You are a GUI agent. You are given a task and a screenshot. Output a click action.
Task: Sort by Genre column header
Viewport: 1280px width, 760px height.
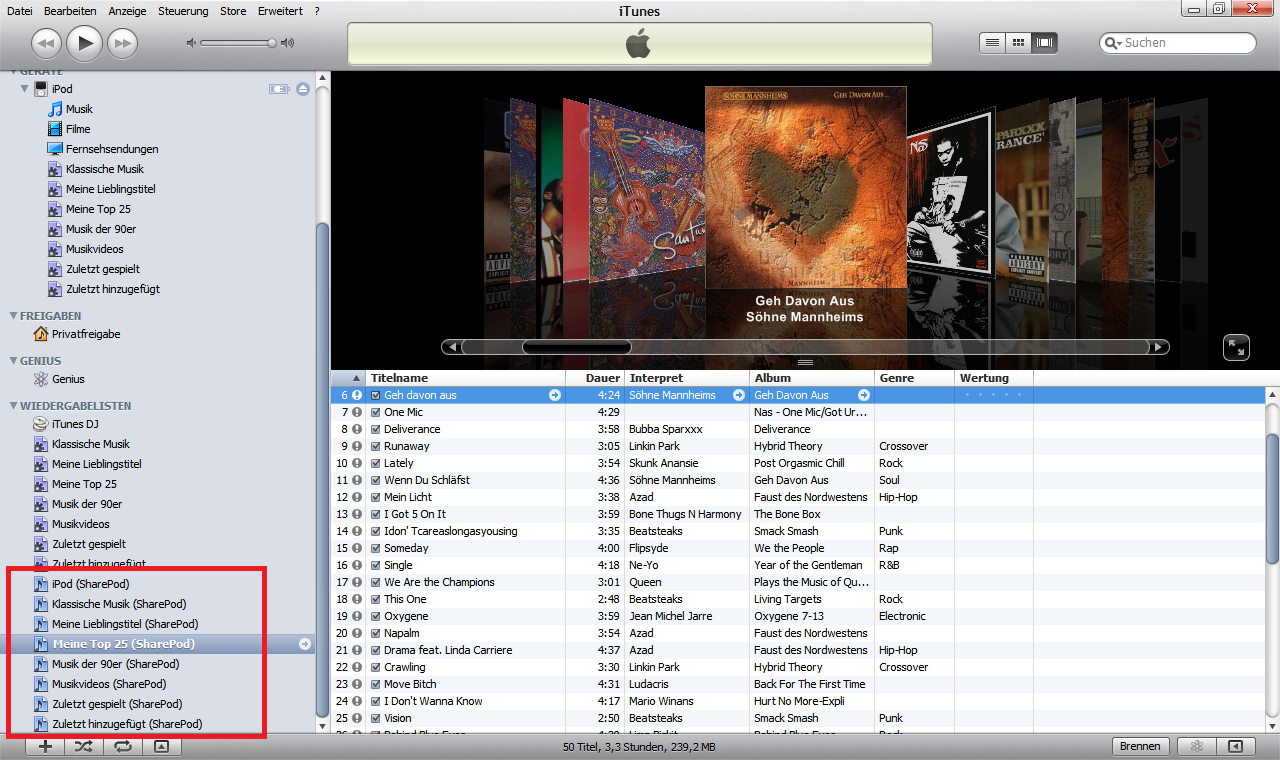pyautogui.click(x=914, y=378)
